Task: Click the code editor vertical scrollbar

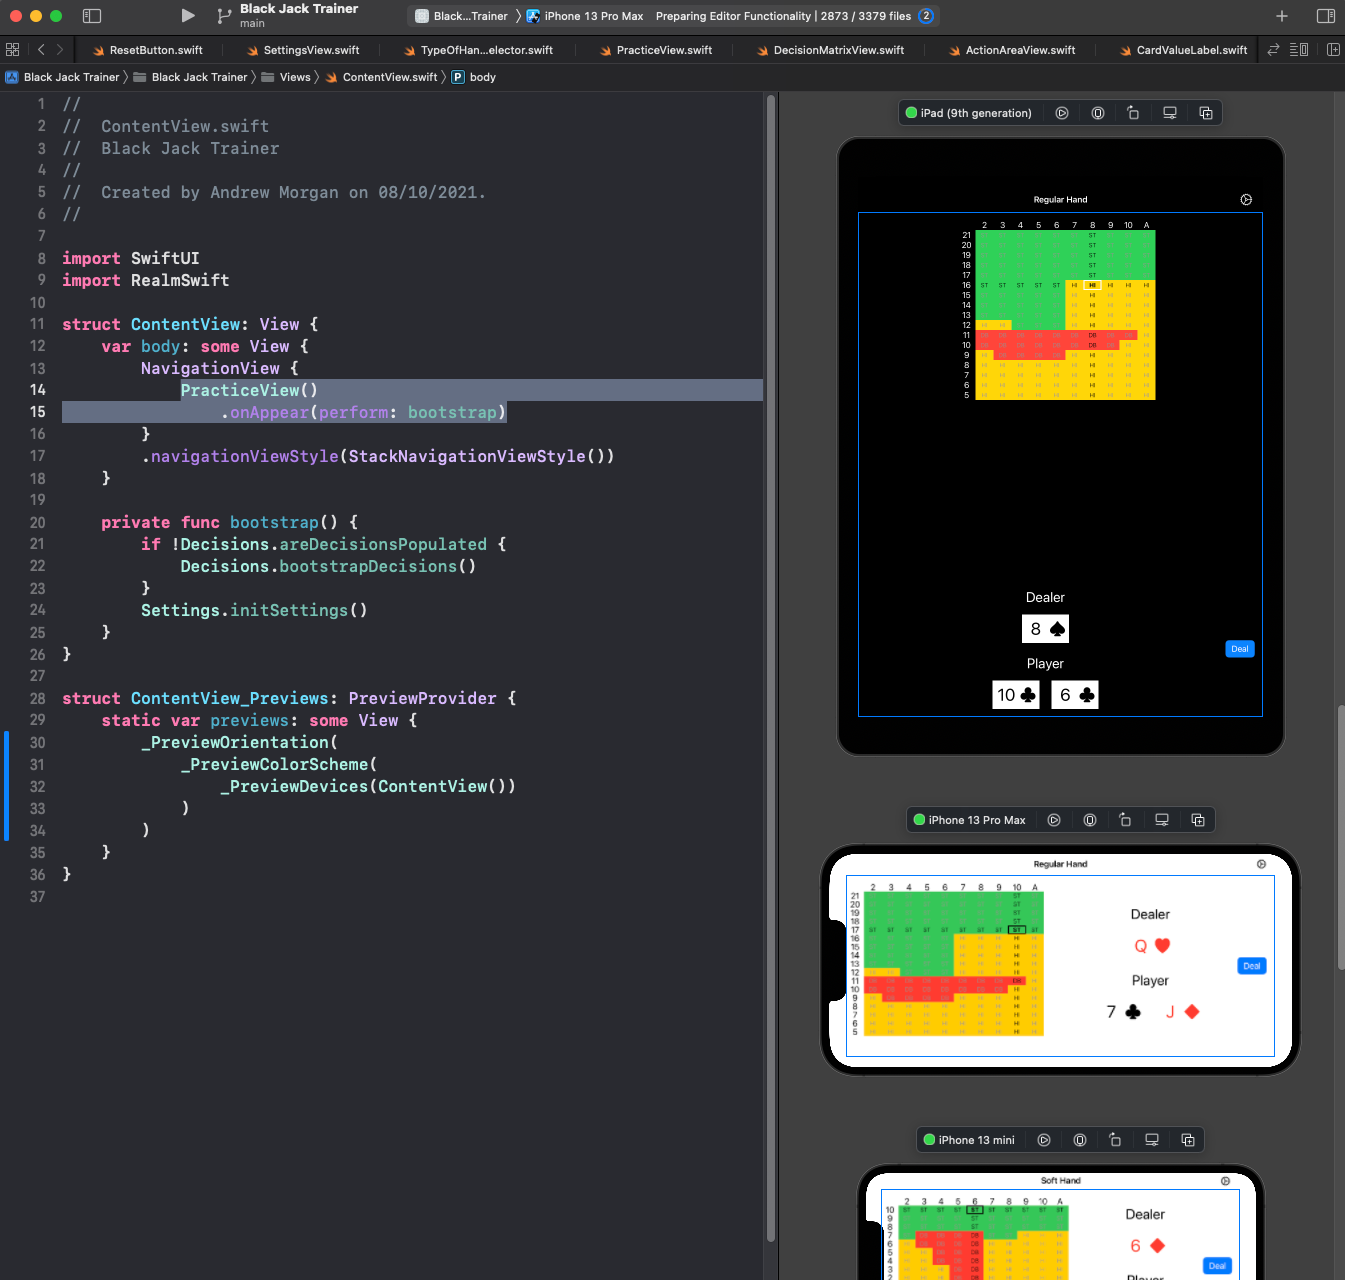Action: point(771,668)
